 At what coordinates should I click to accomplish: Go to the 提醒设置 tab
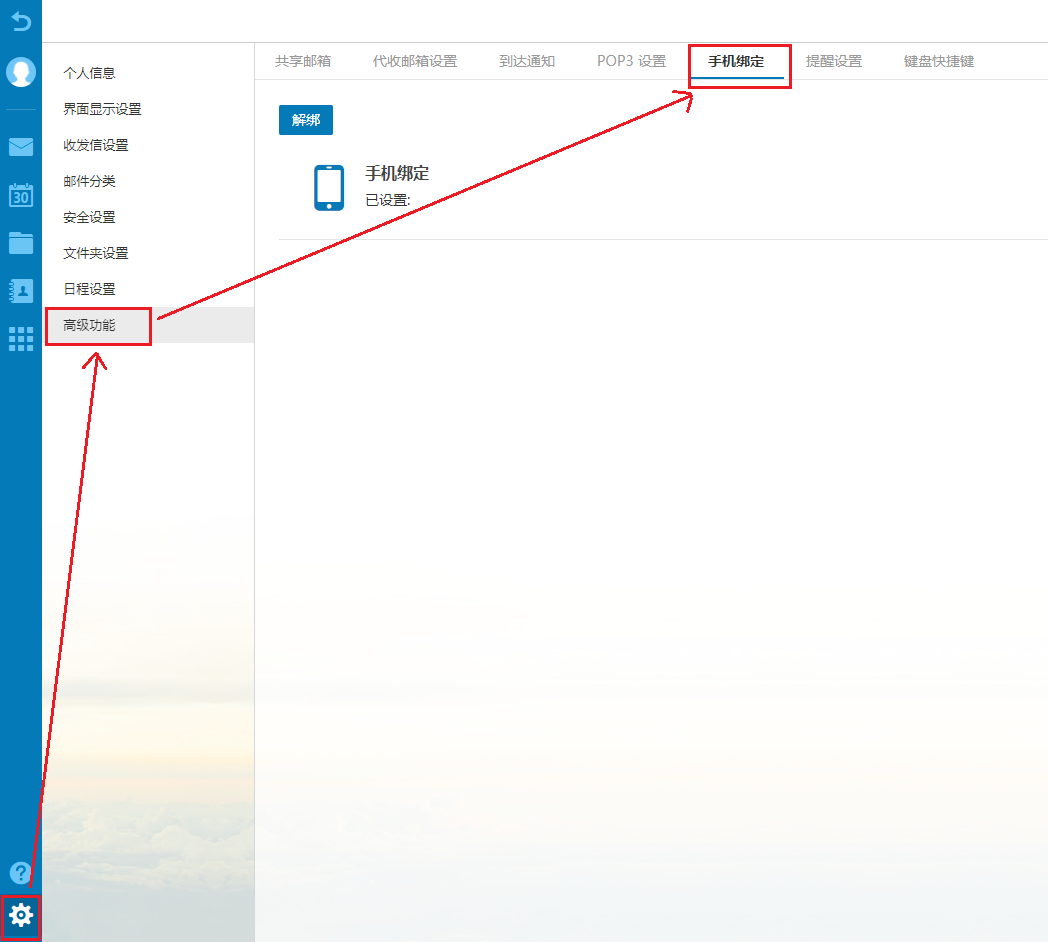click(834, 62)
